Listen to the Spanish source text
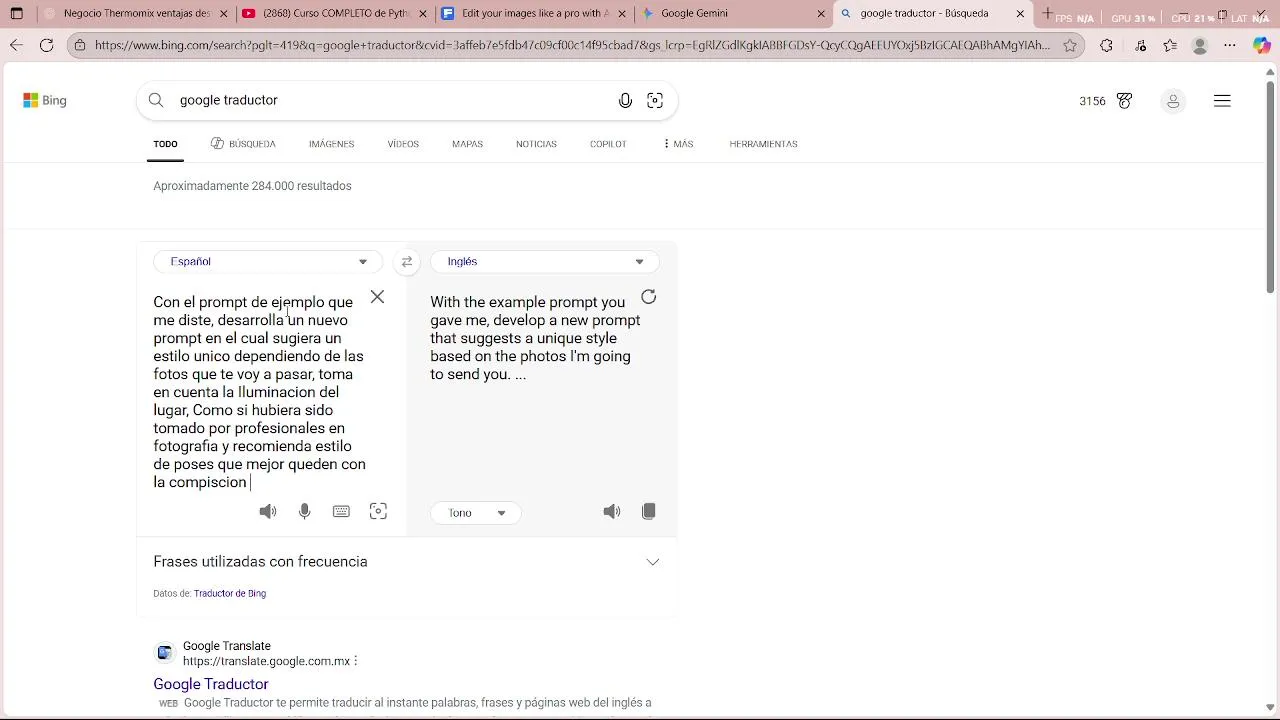Image resolution: width=1280 pixels, height=720 pixels. pos(268,511)
